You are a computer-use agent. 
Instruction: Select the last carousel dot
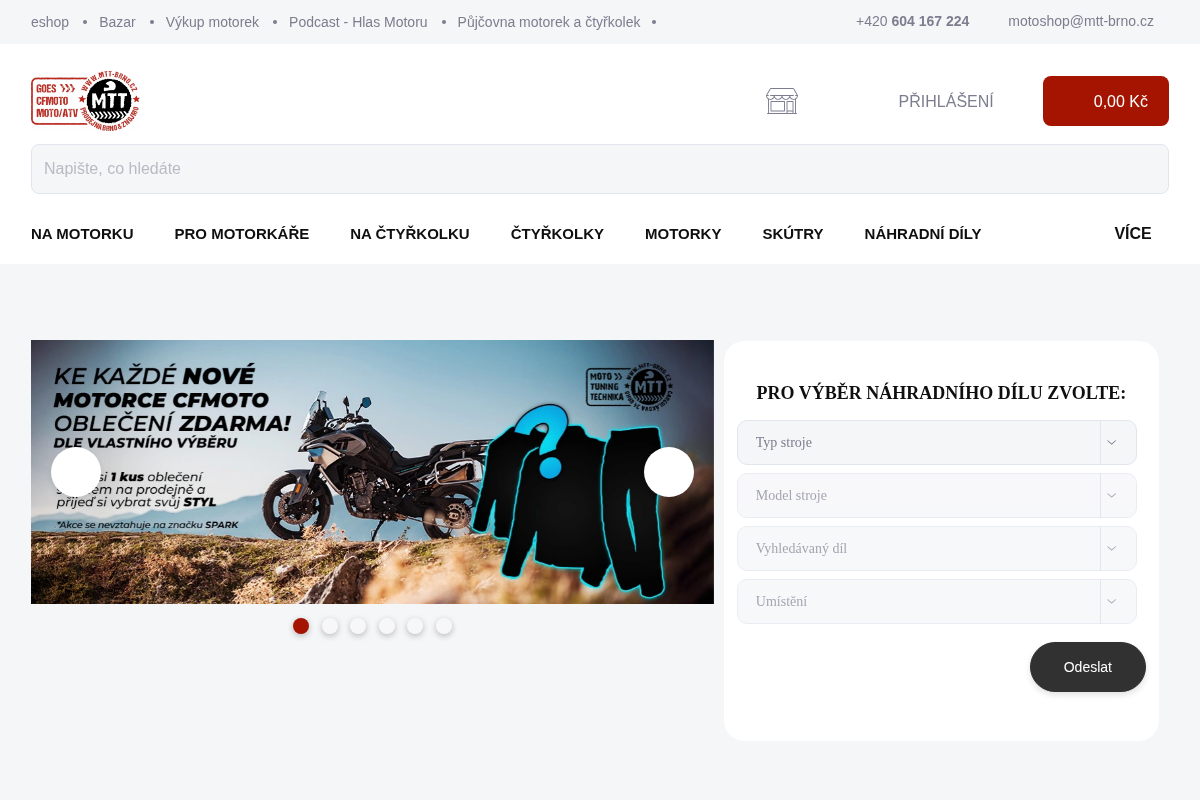click(x=444, y=626)
